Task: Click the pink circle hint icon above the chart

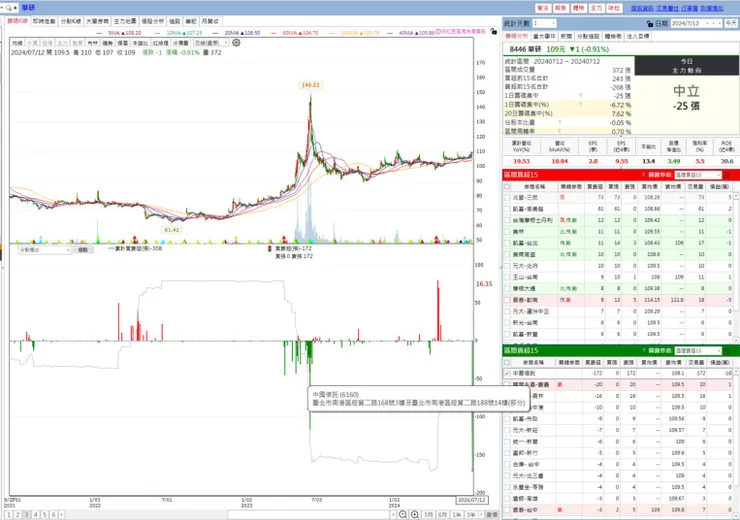Action: pyautogui.click(x=437, y=32)
